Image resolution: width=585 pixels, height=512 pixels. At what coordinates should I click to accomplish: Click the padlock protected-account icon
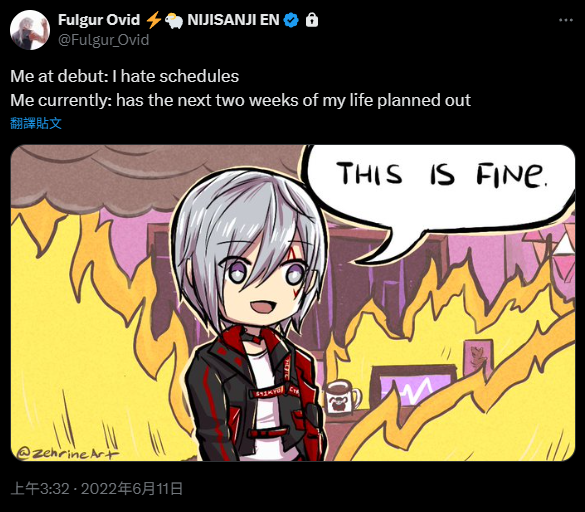point(312,20)
